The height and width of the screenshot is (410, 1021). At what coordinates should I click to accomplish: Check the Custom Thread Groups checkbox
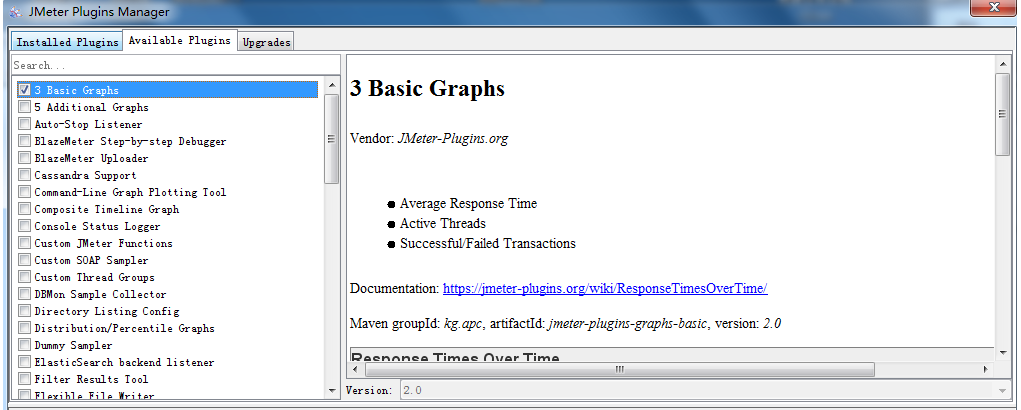click(x=24, y=277)
